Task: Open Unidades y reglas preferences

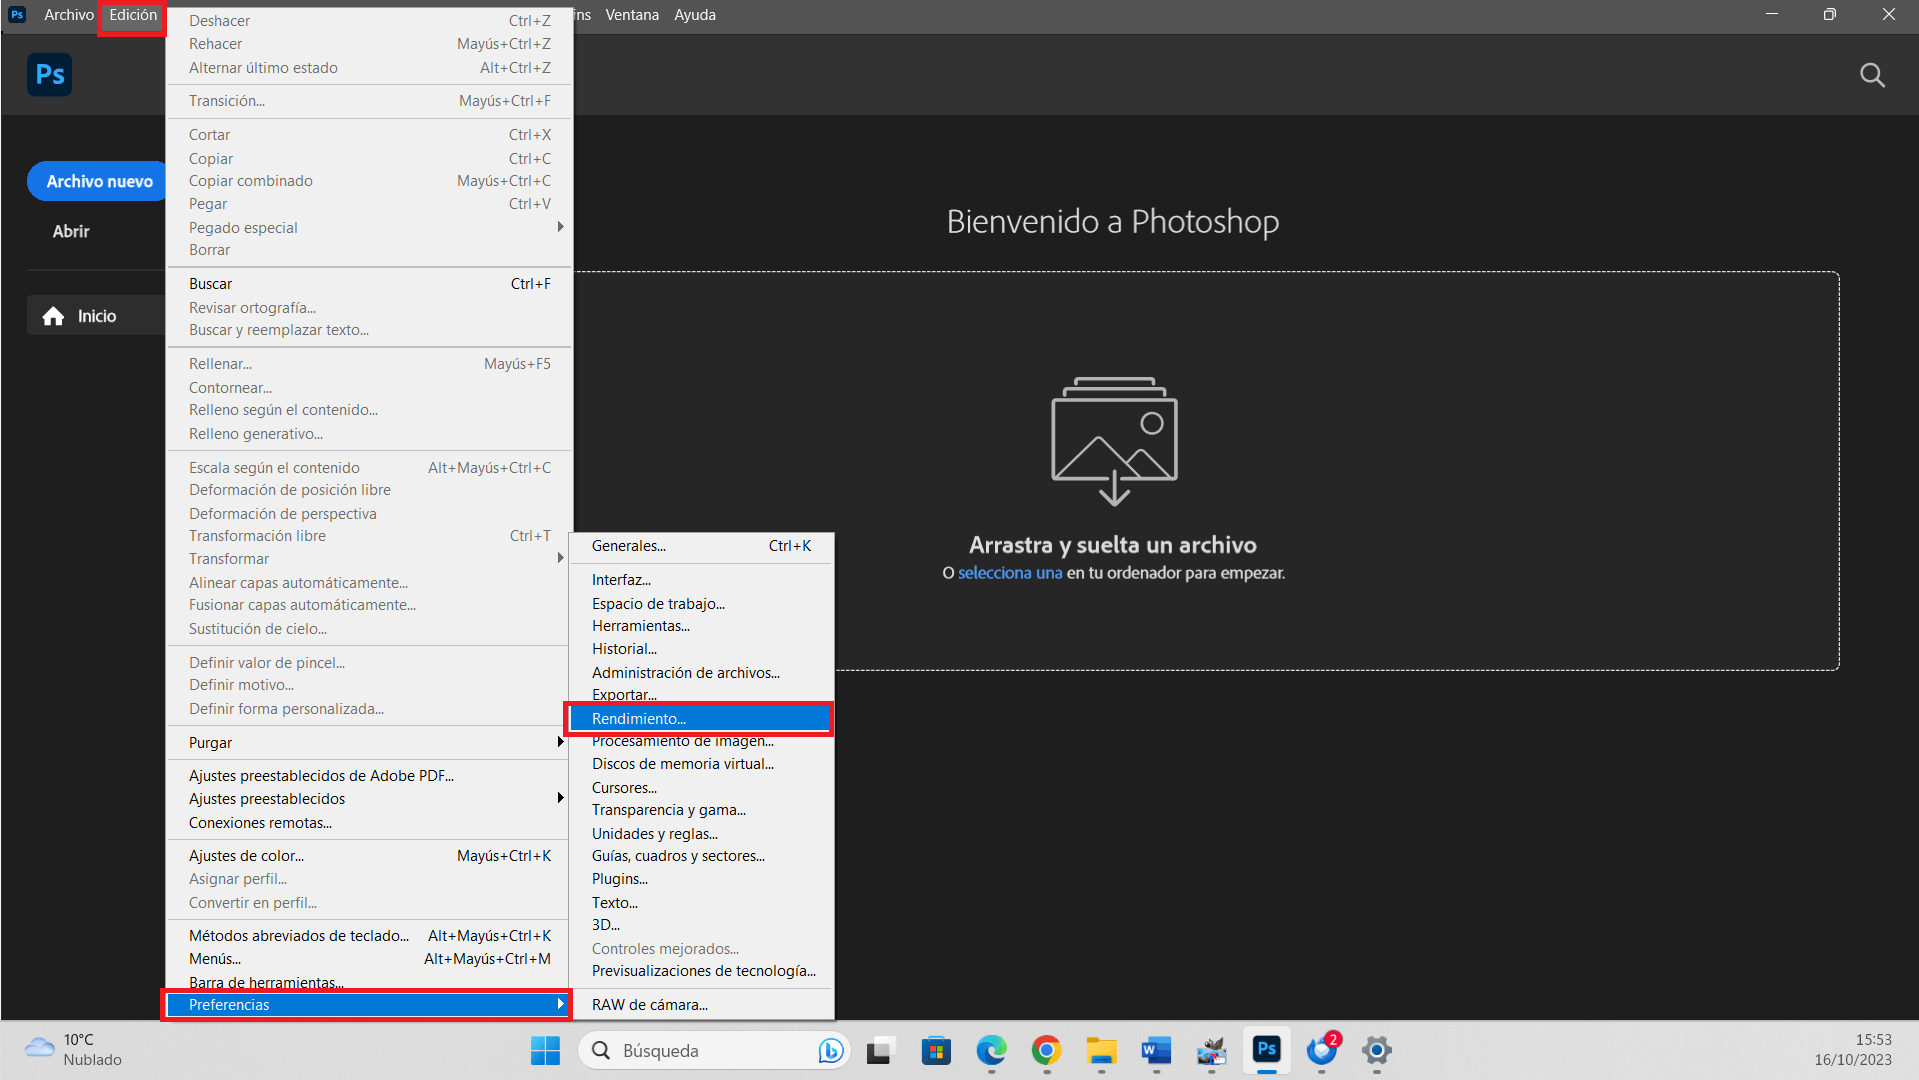Action: point(700,834)
